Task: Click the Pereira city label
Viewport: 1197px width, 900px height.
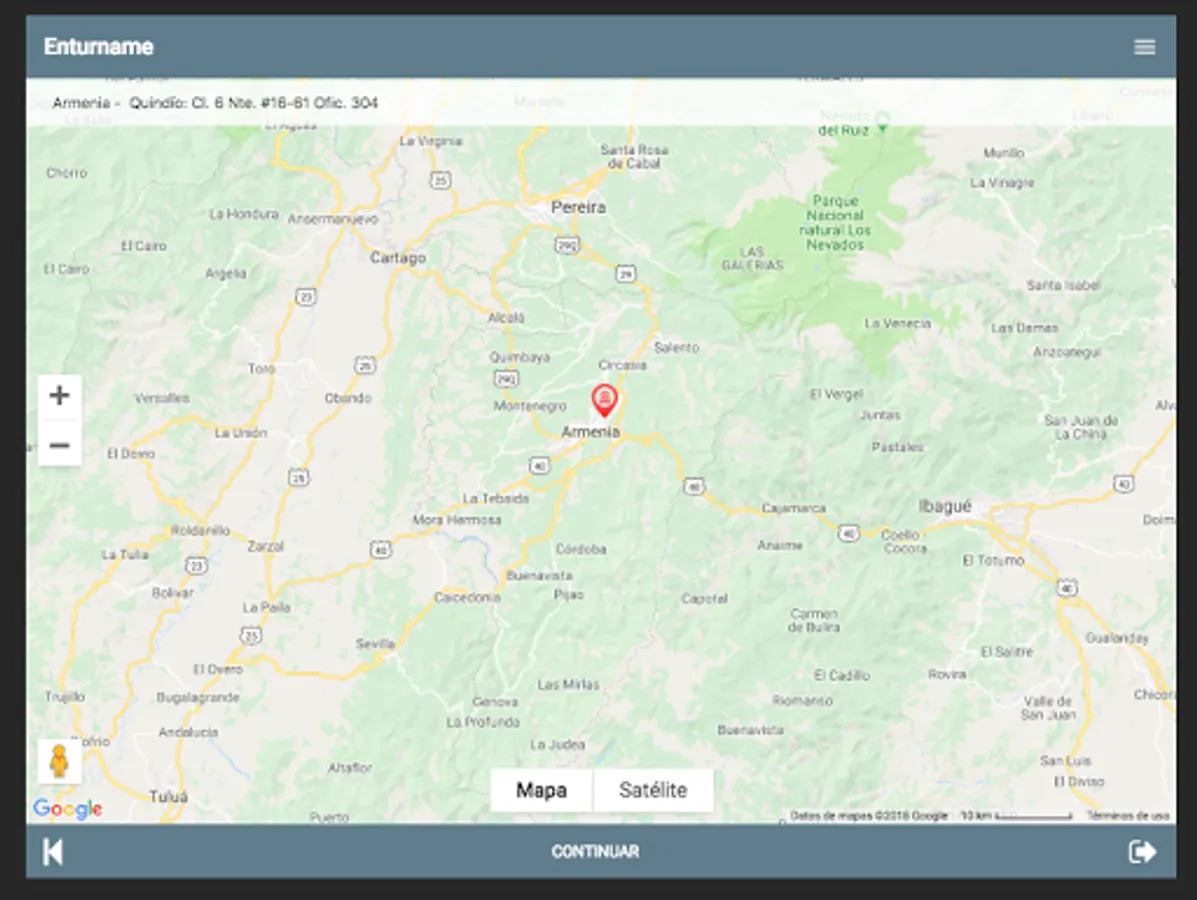Action: (x=579, y=207)
